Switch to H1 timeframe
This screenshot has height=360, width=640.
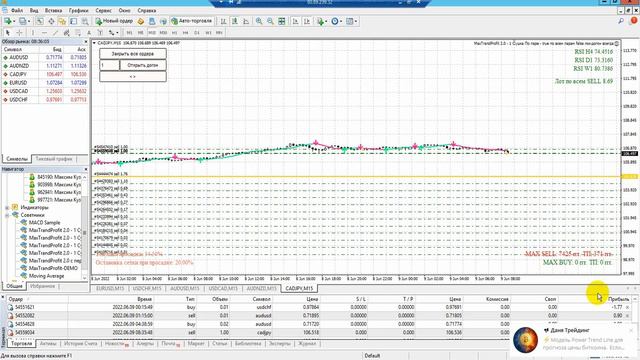pos(174,33)
